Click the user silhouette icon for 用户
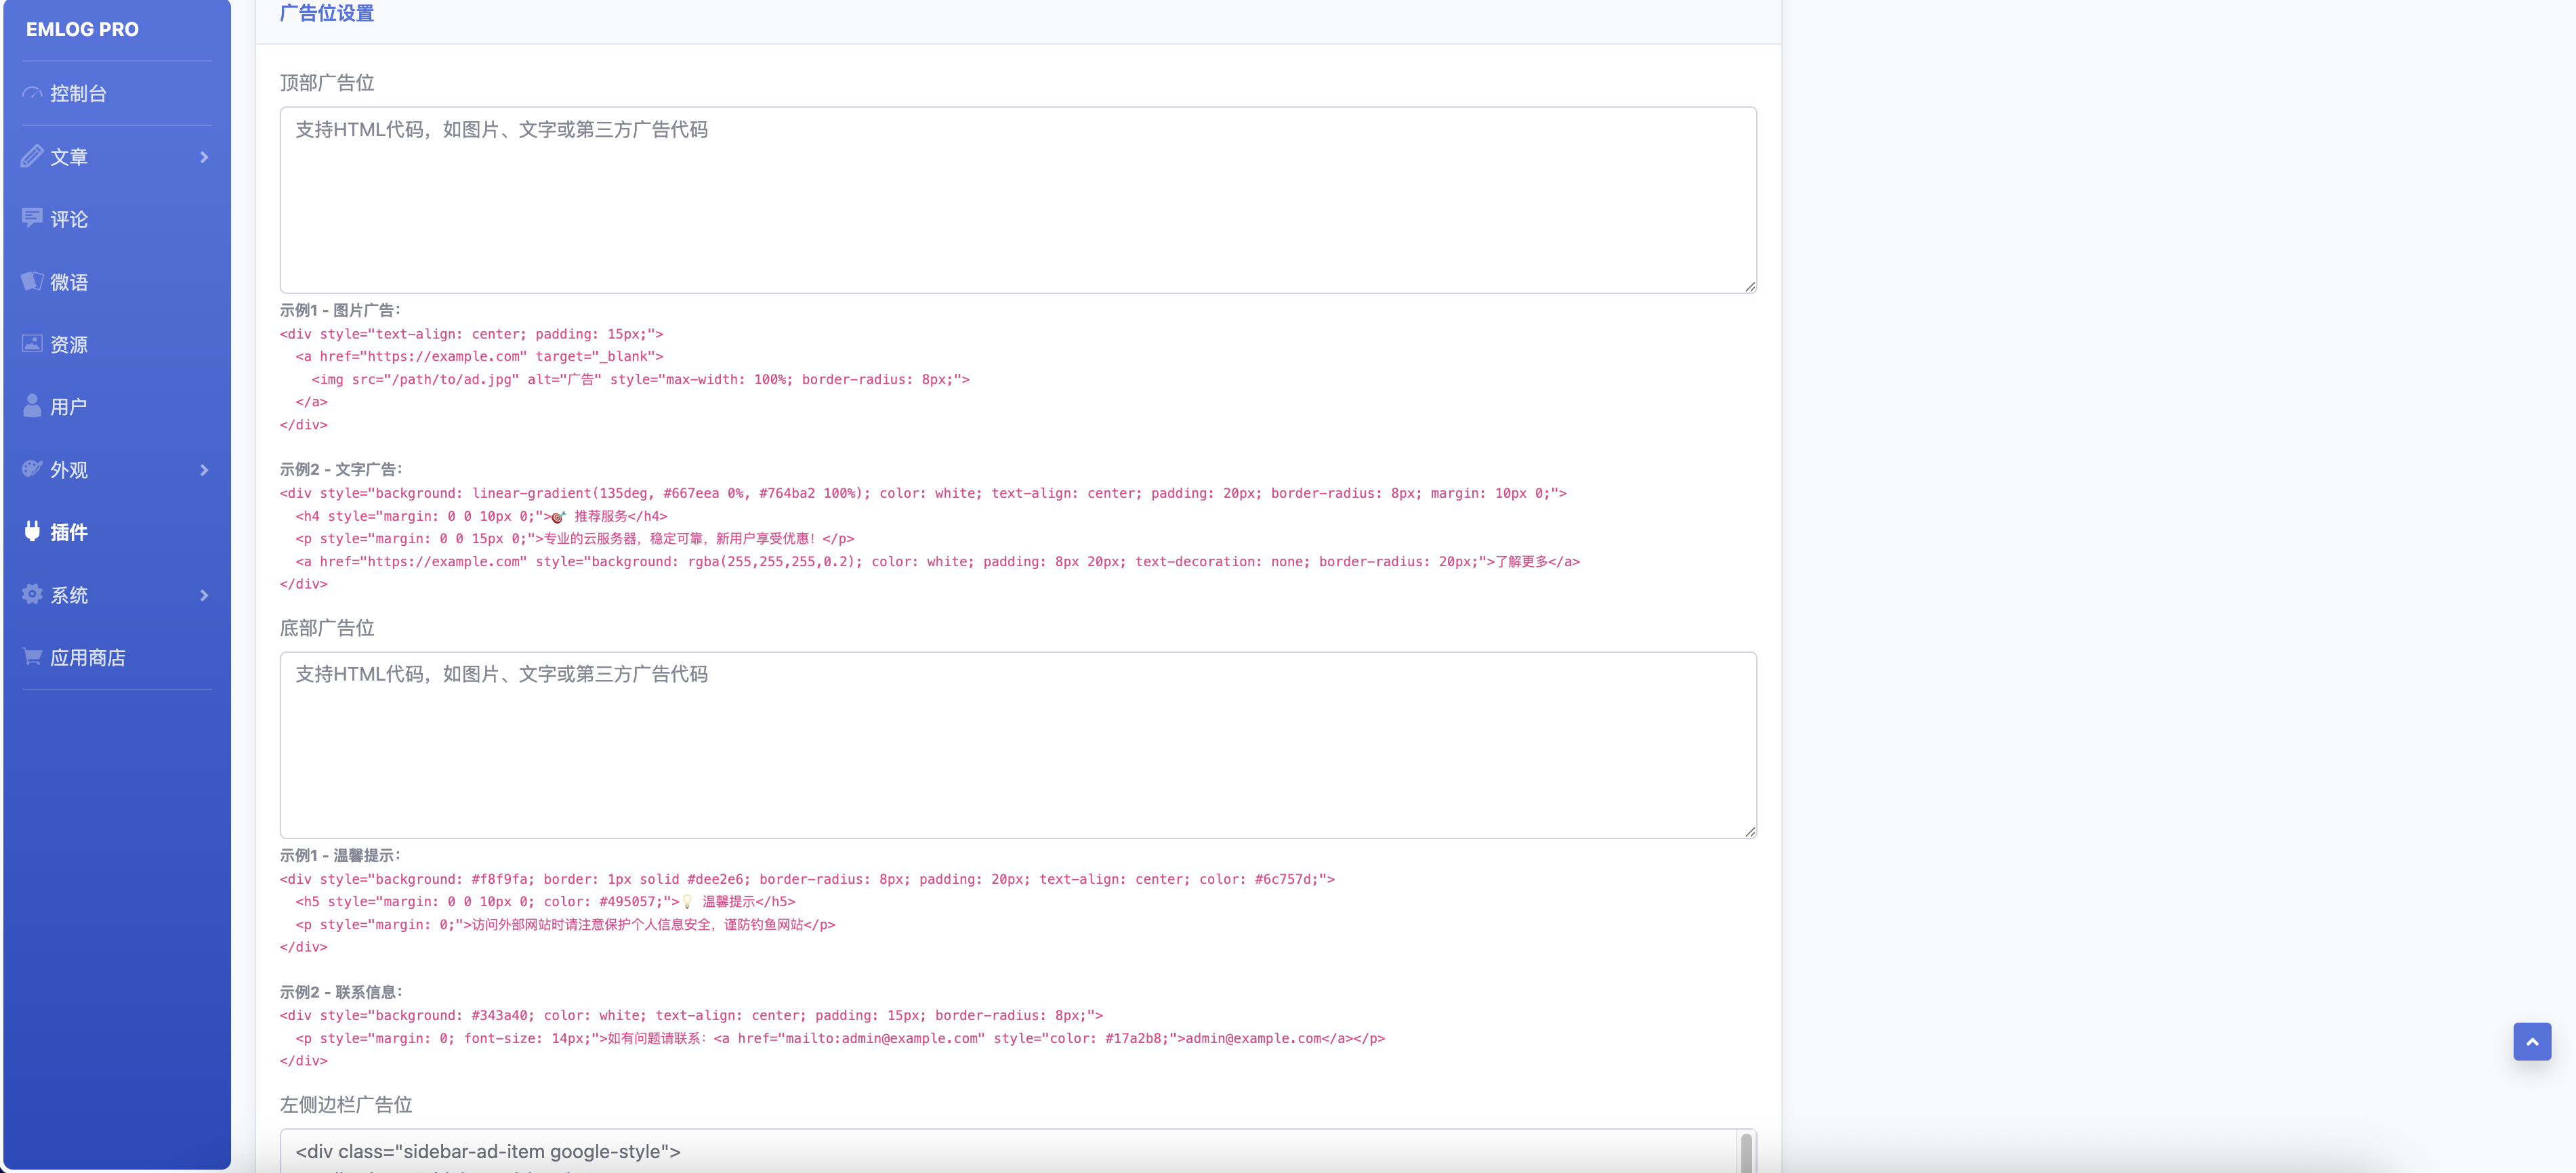The image size is (2576, 1173). point(32,406)
